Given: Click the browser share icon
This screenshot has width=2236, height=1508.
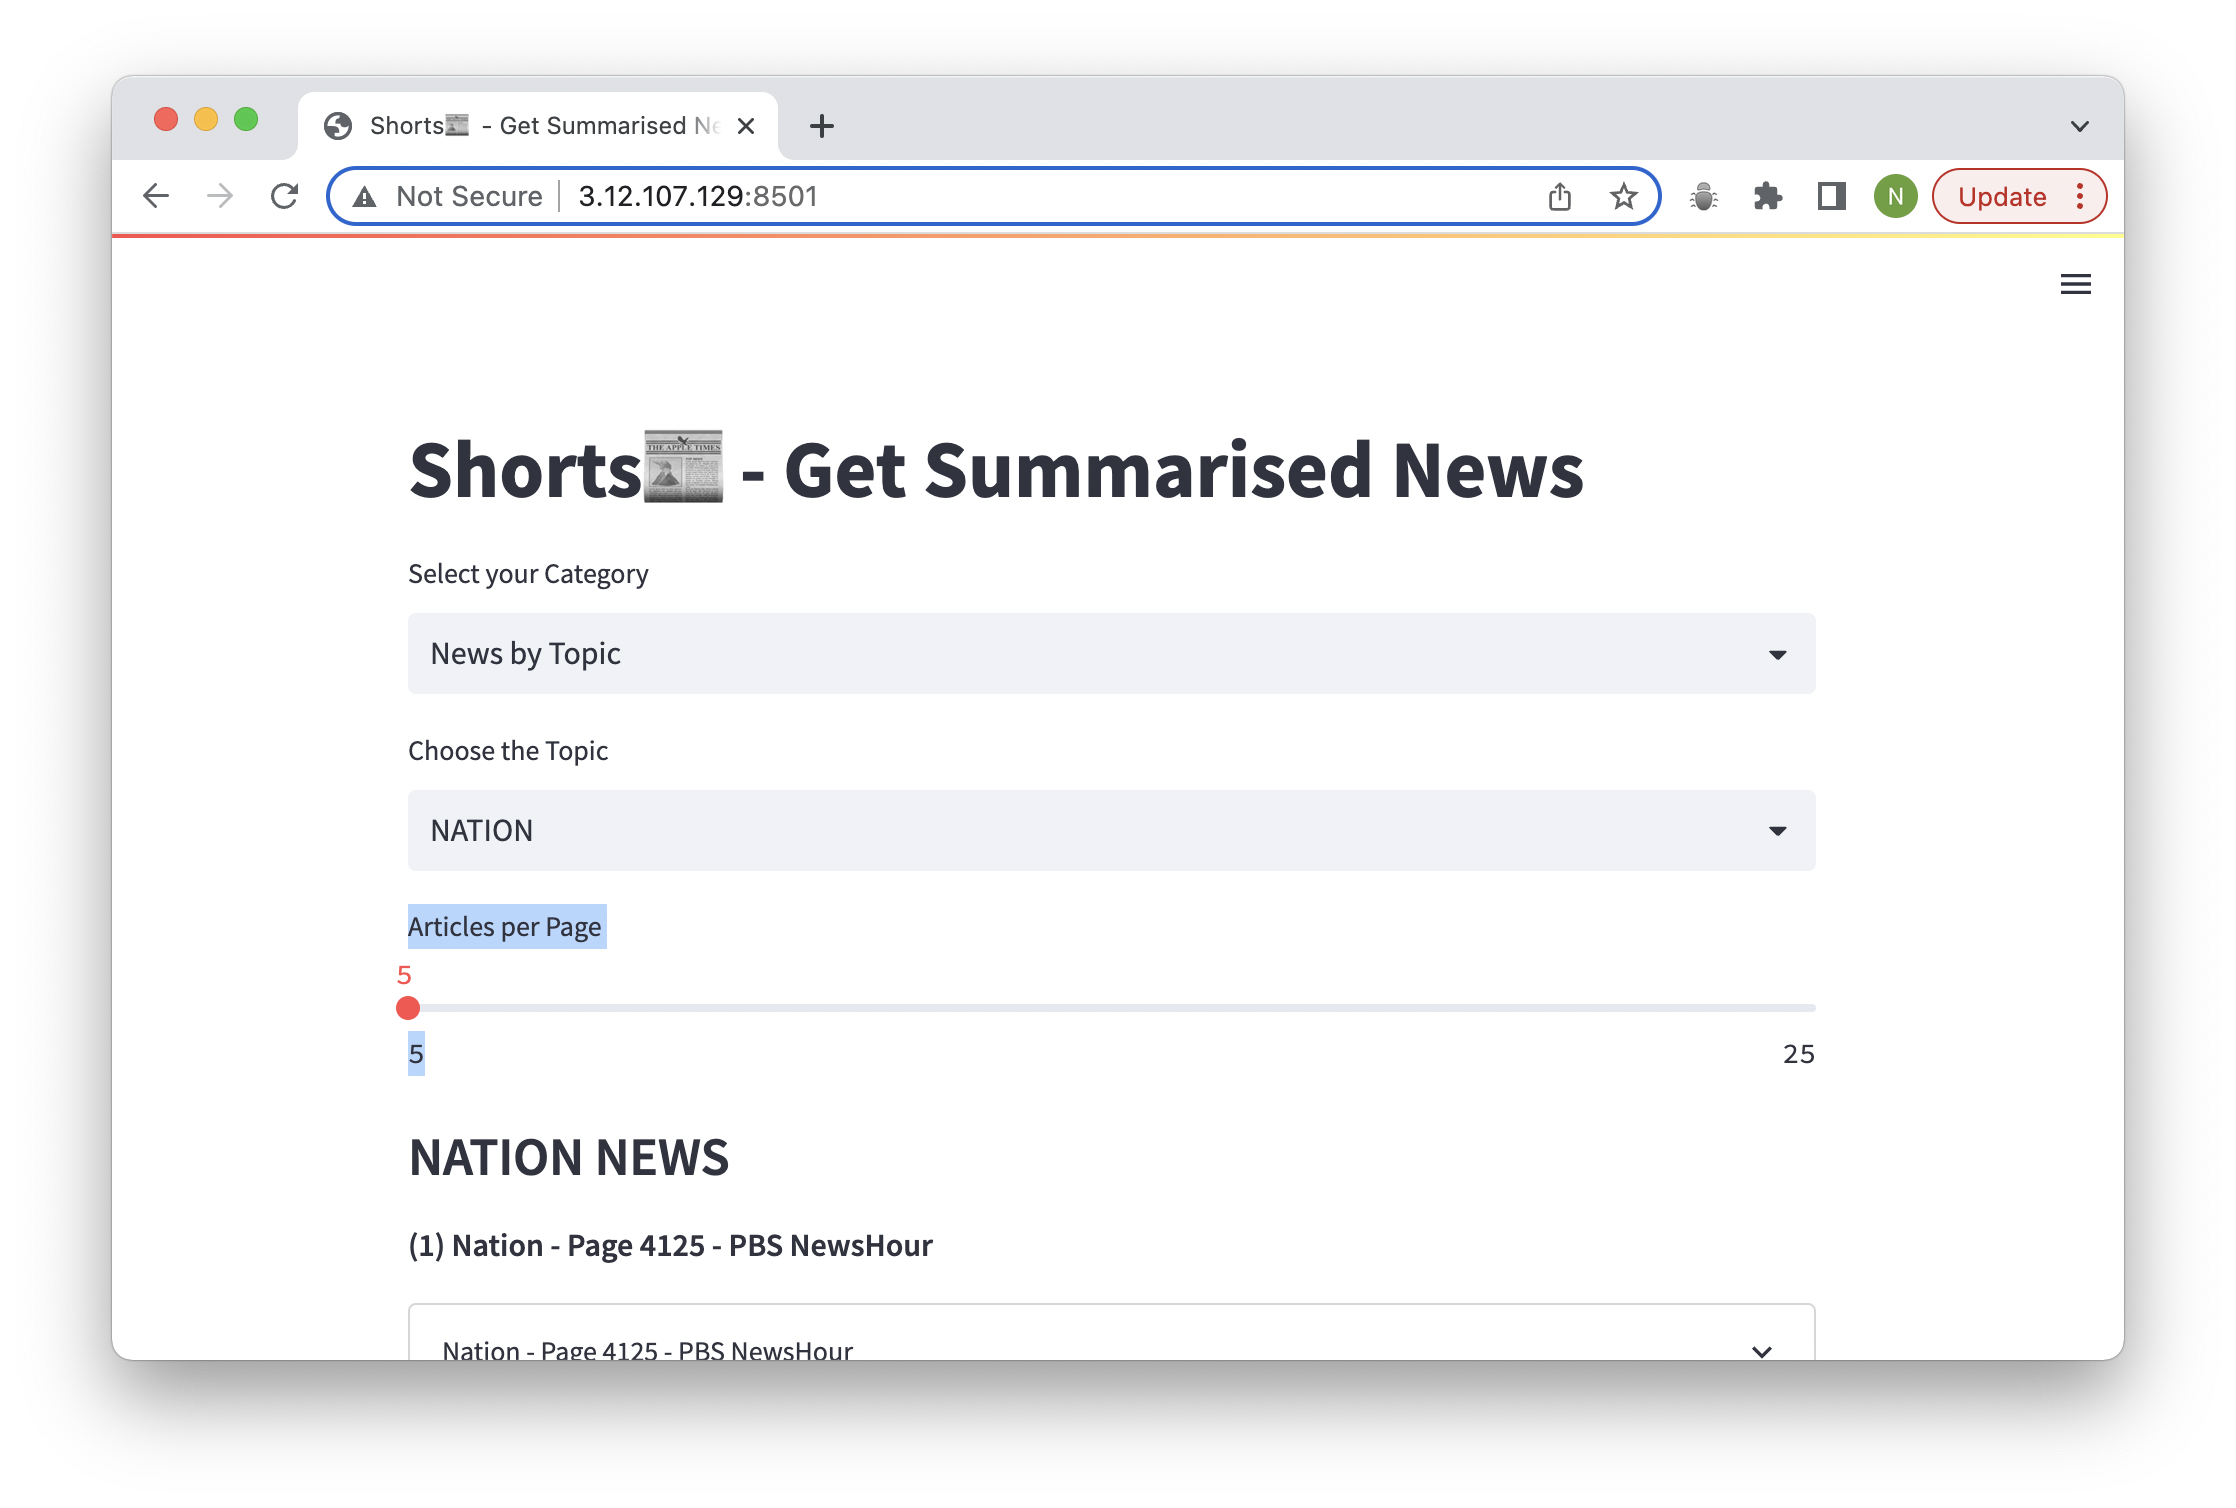Looking at the screenshot, I should 1560,197.
